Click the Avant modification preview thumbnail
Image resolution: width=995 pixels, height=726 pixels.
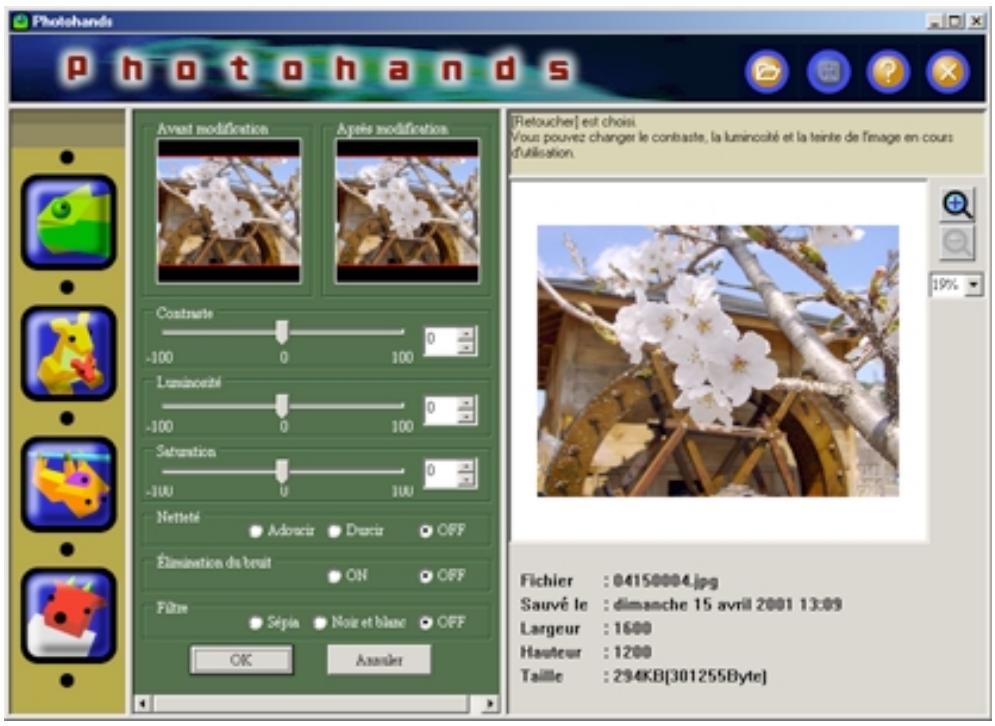pos(228,211)
